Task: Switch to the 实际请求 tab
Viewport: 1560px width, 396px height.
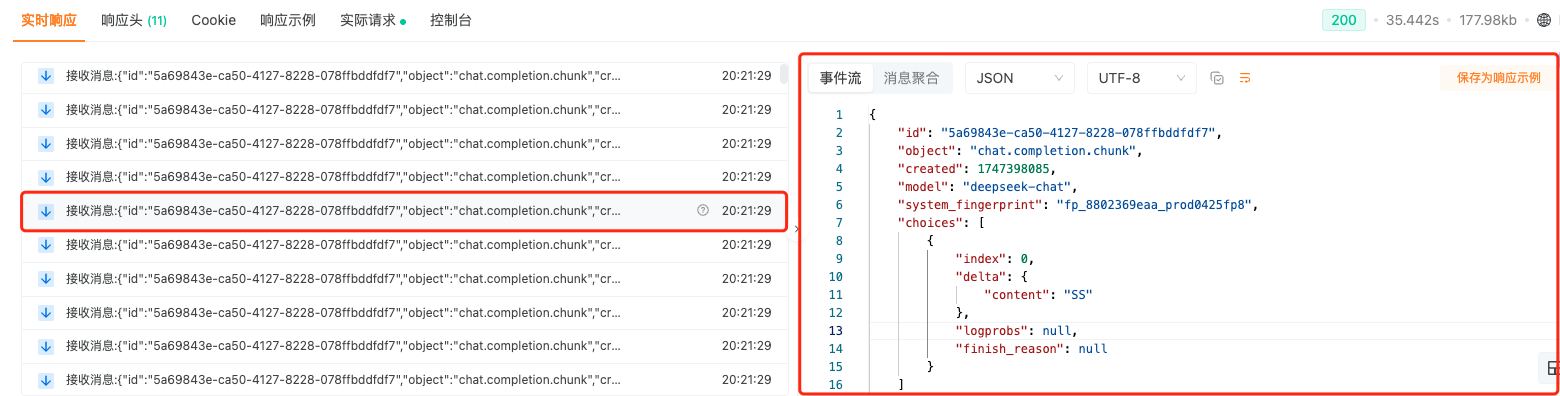Action: pyautogui.click(x=373, y=20)
